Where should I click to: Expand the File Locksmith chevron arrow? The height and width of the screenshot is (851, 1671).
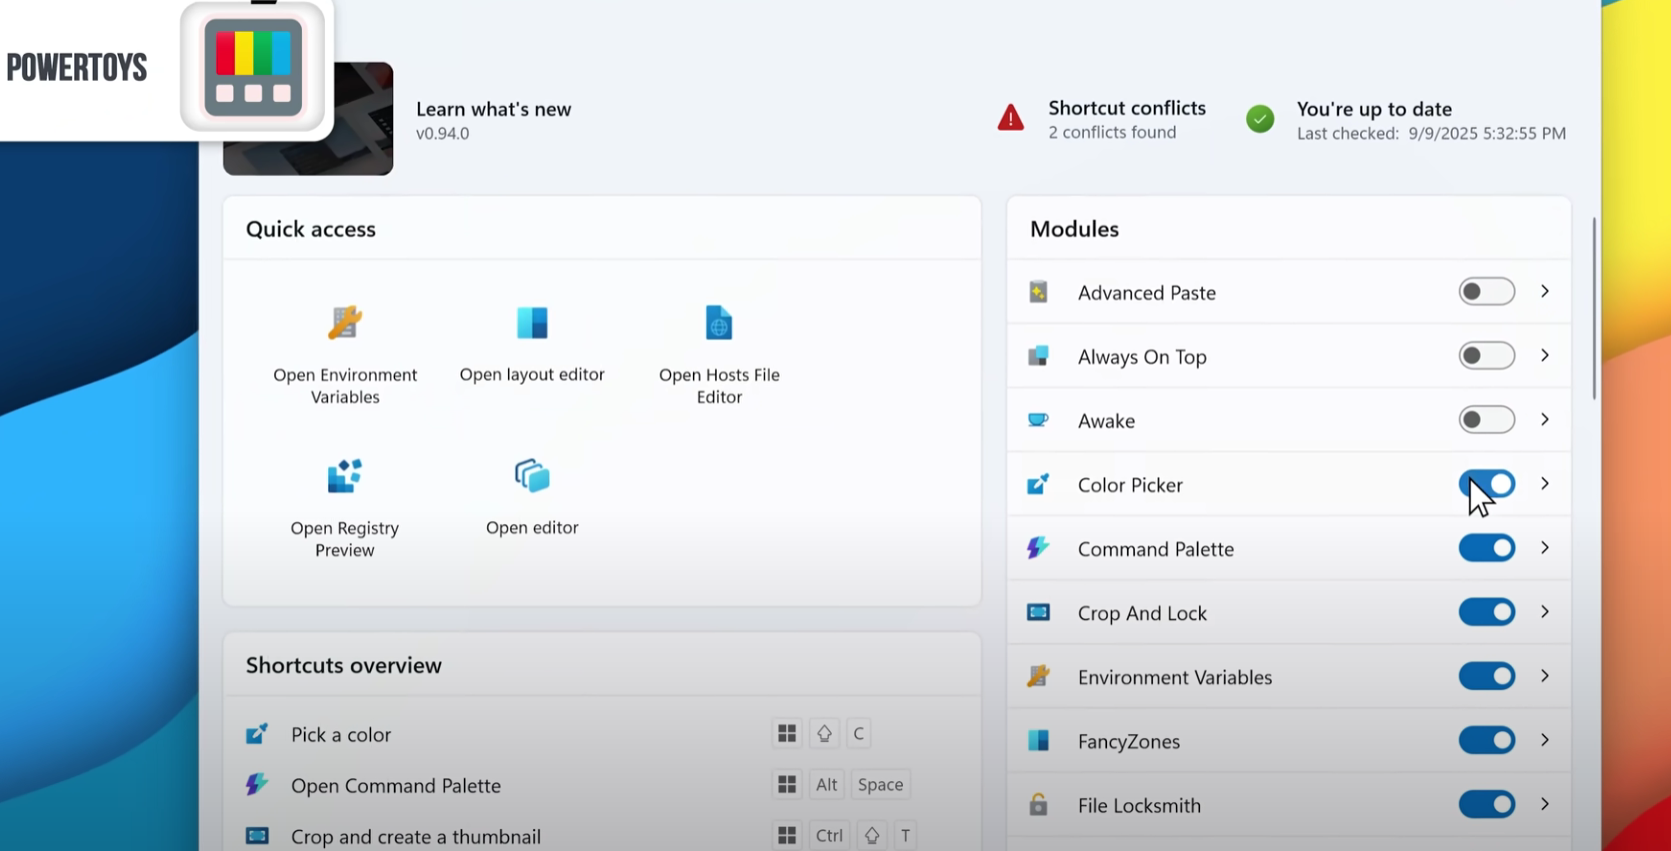(x=1545, y=804)
